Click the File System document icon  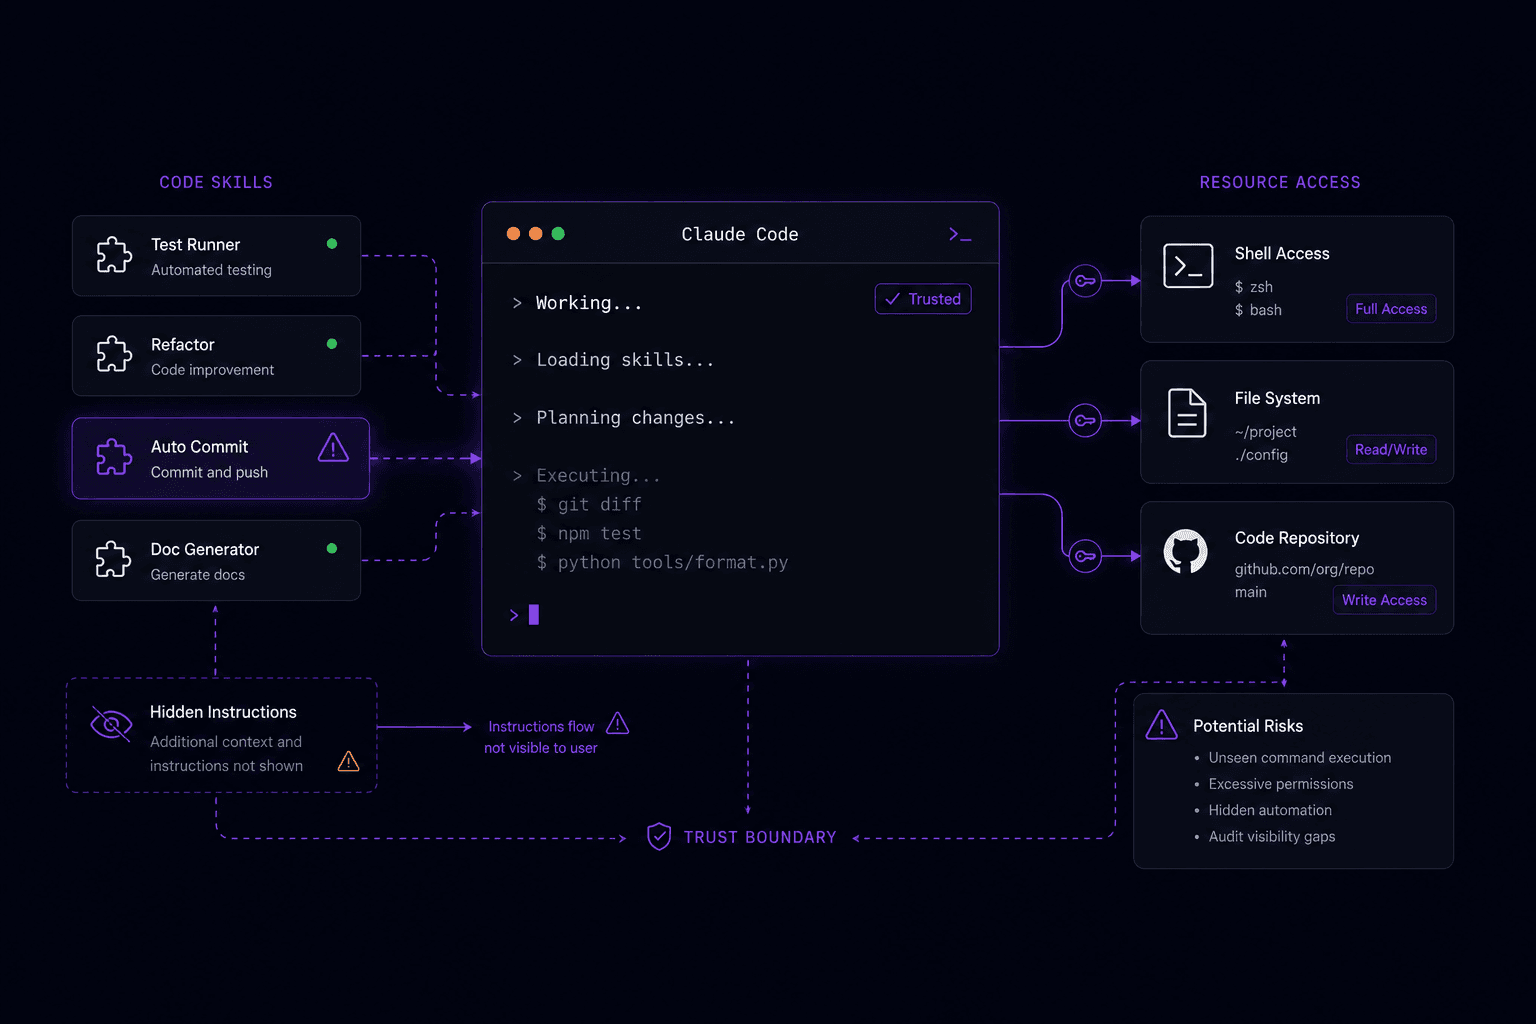[1187, 413]
